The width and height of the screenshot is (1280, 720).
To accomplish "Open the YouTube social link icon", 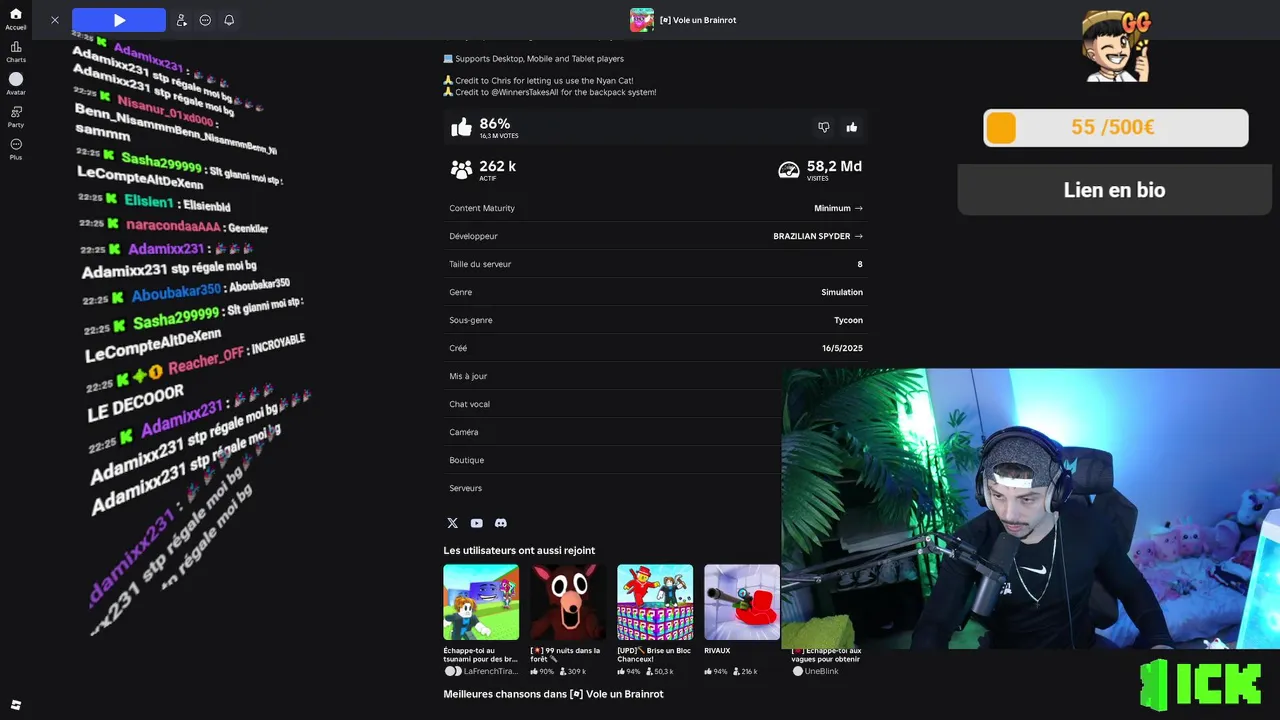I will 476,523.
